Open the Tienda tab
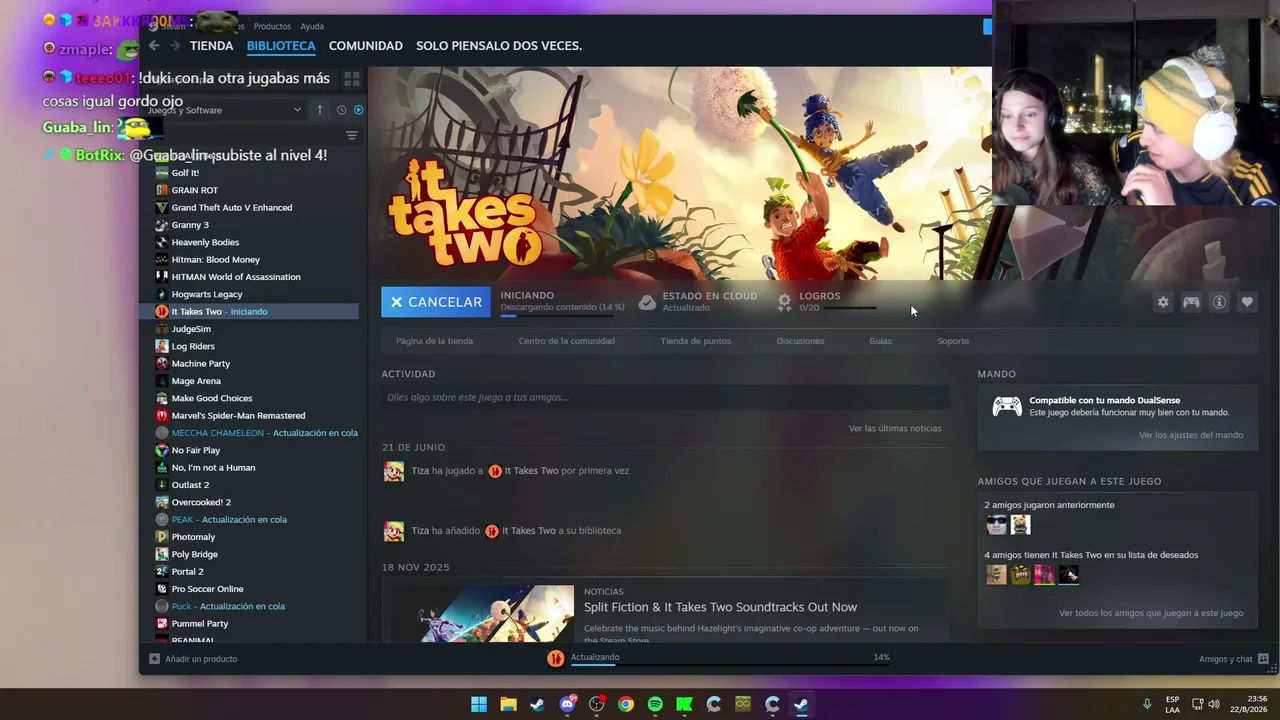 pos(211,46)
